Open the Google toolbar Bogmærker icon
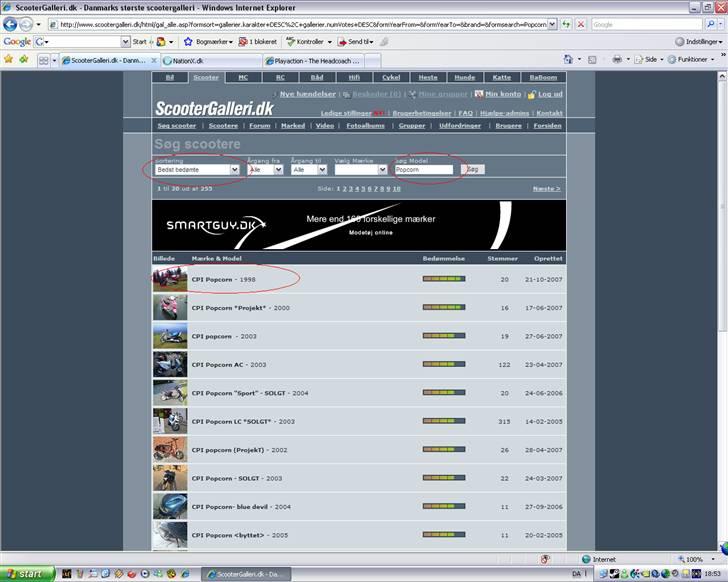This screenshot has width=728, height=582. tap(188, 42)
